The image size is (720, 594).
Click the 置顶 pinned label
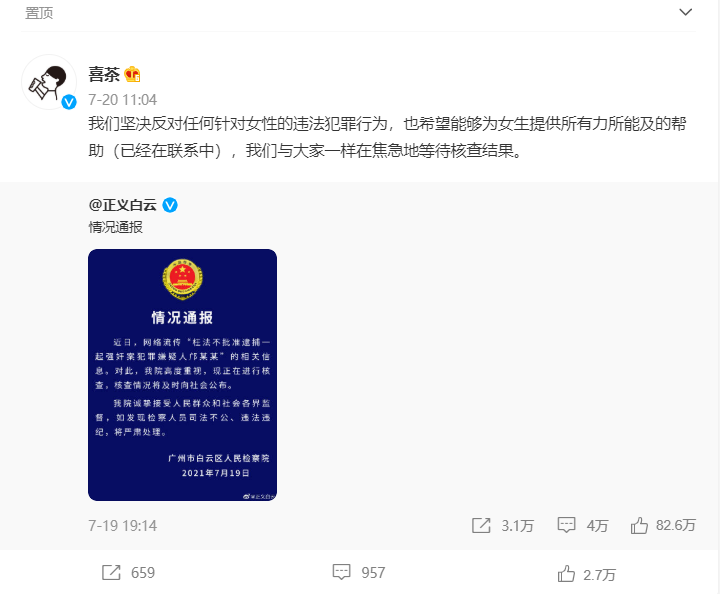pos(39,13)
